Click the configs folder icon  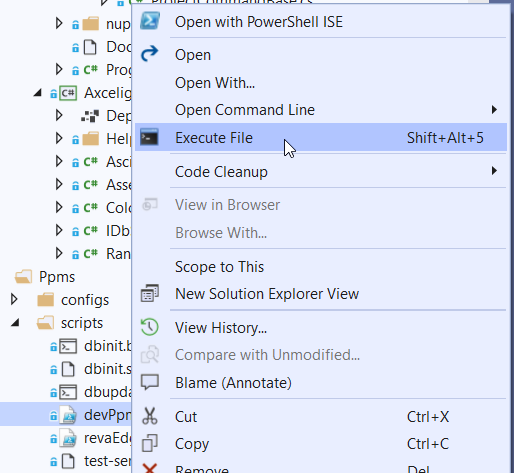[45, 300]
